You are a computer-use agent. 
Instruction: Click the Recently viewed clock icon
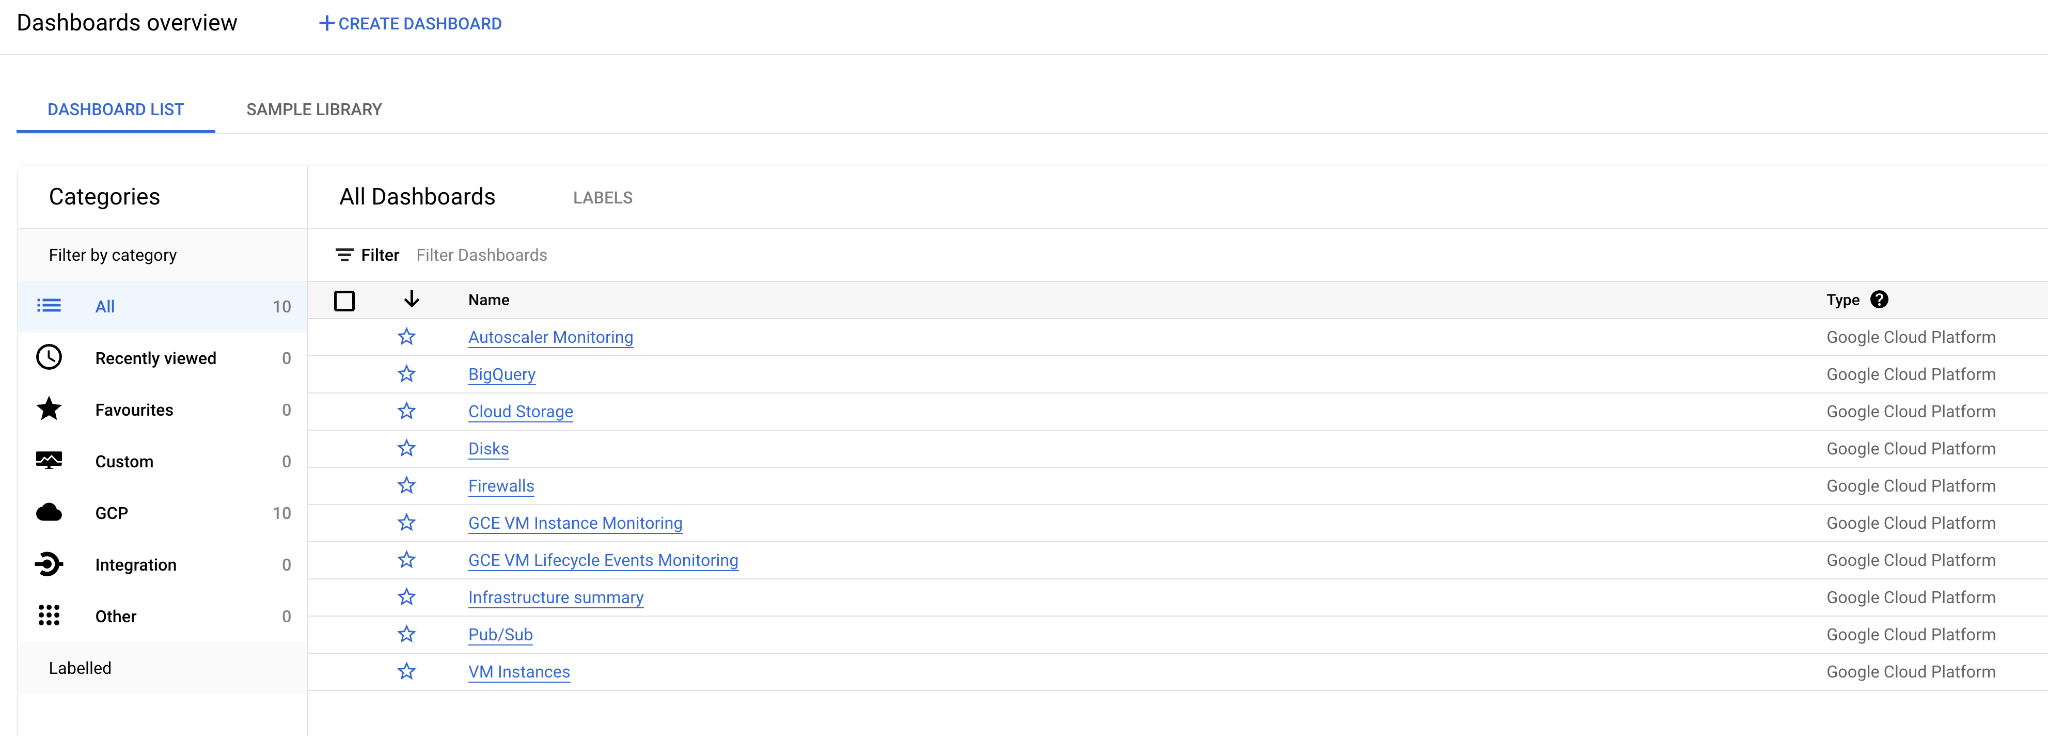point(49,357)
